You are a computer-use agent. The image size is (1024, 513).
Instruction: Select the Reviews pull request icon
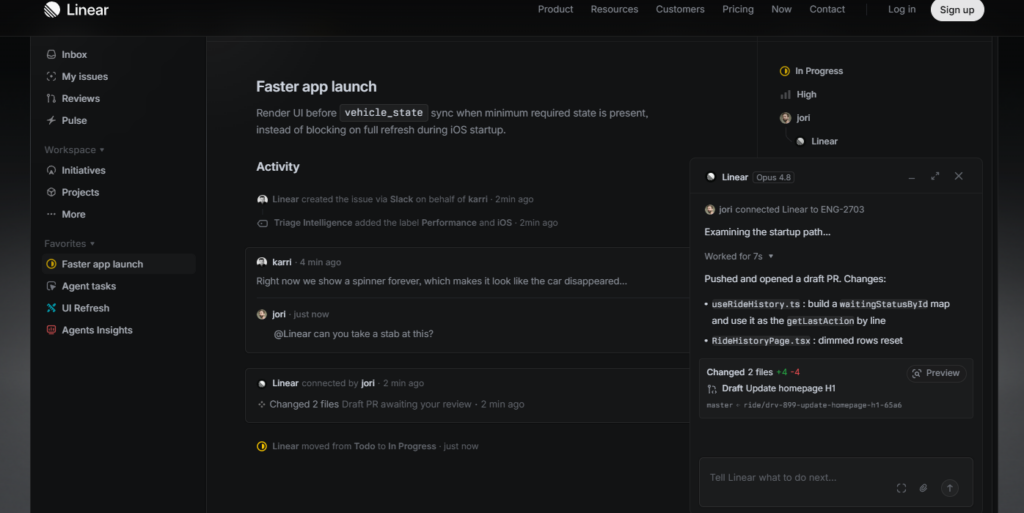tap(51, 99)
